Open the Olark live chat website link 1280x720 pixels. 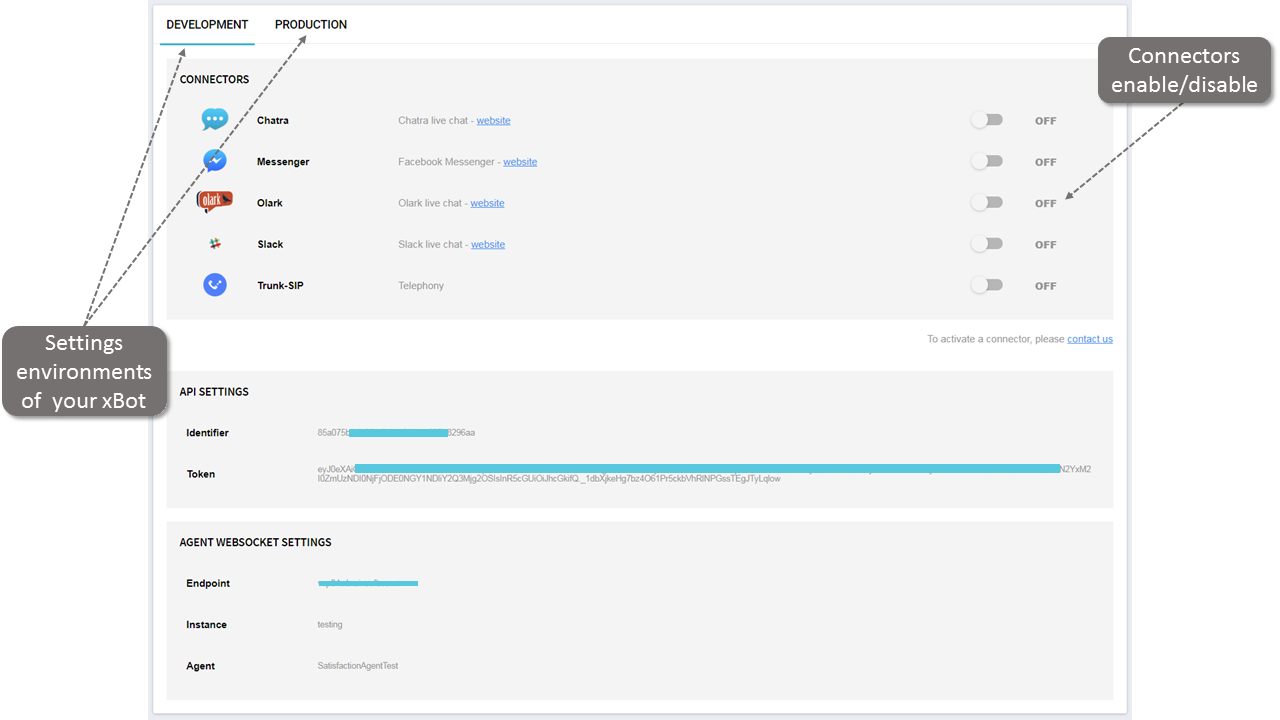click(x=487, y=203)
